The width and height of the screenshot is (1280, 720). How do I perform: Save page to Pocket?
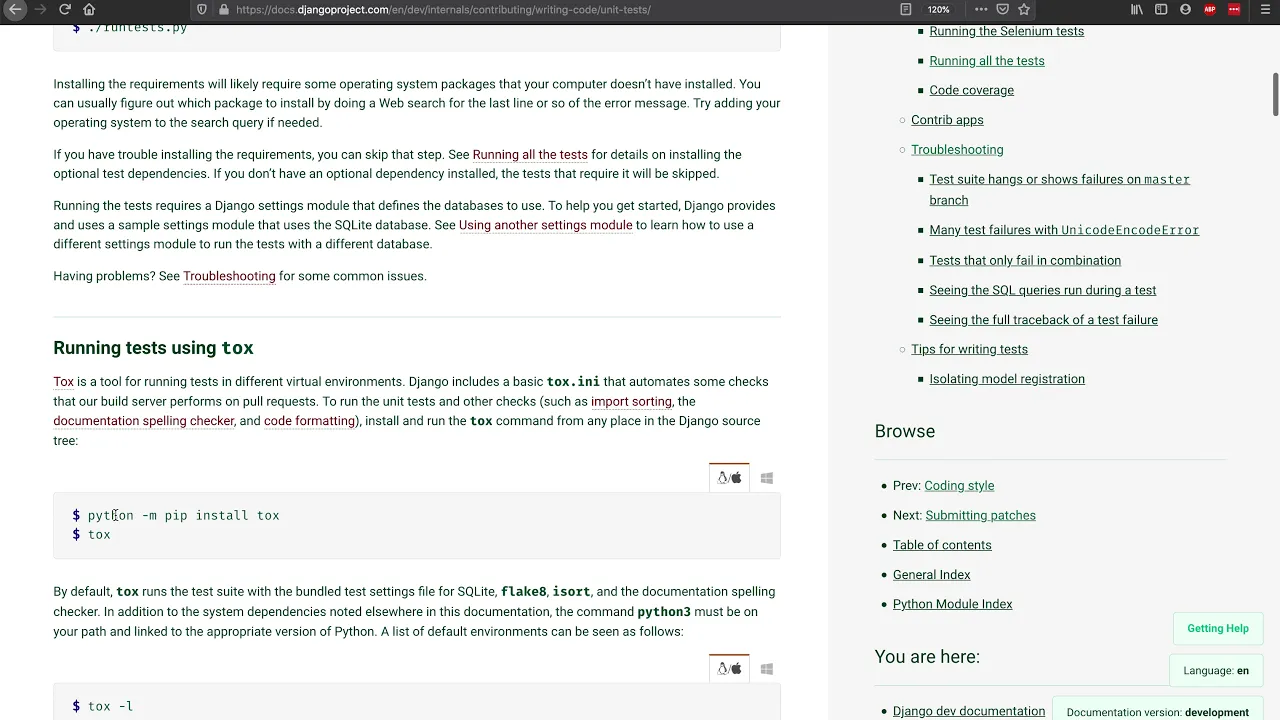tap(1002, 9)
